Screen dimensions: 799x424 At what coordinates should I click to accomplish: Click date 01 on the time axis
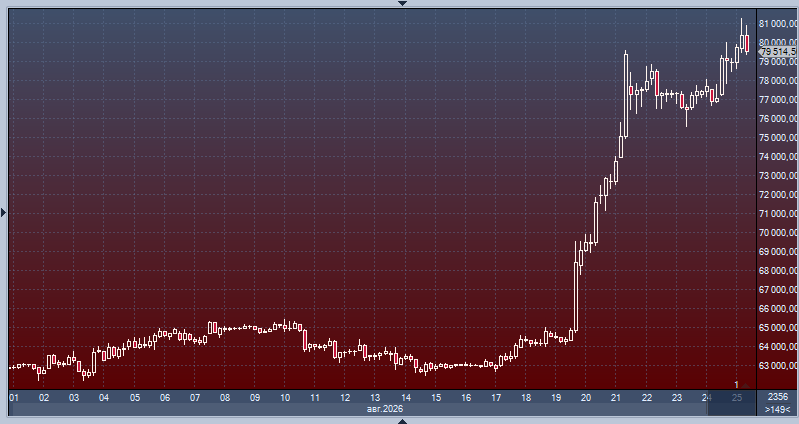click(x=14, y=398)
